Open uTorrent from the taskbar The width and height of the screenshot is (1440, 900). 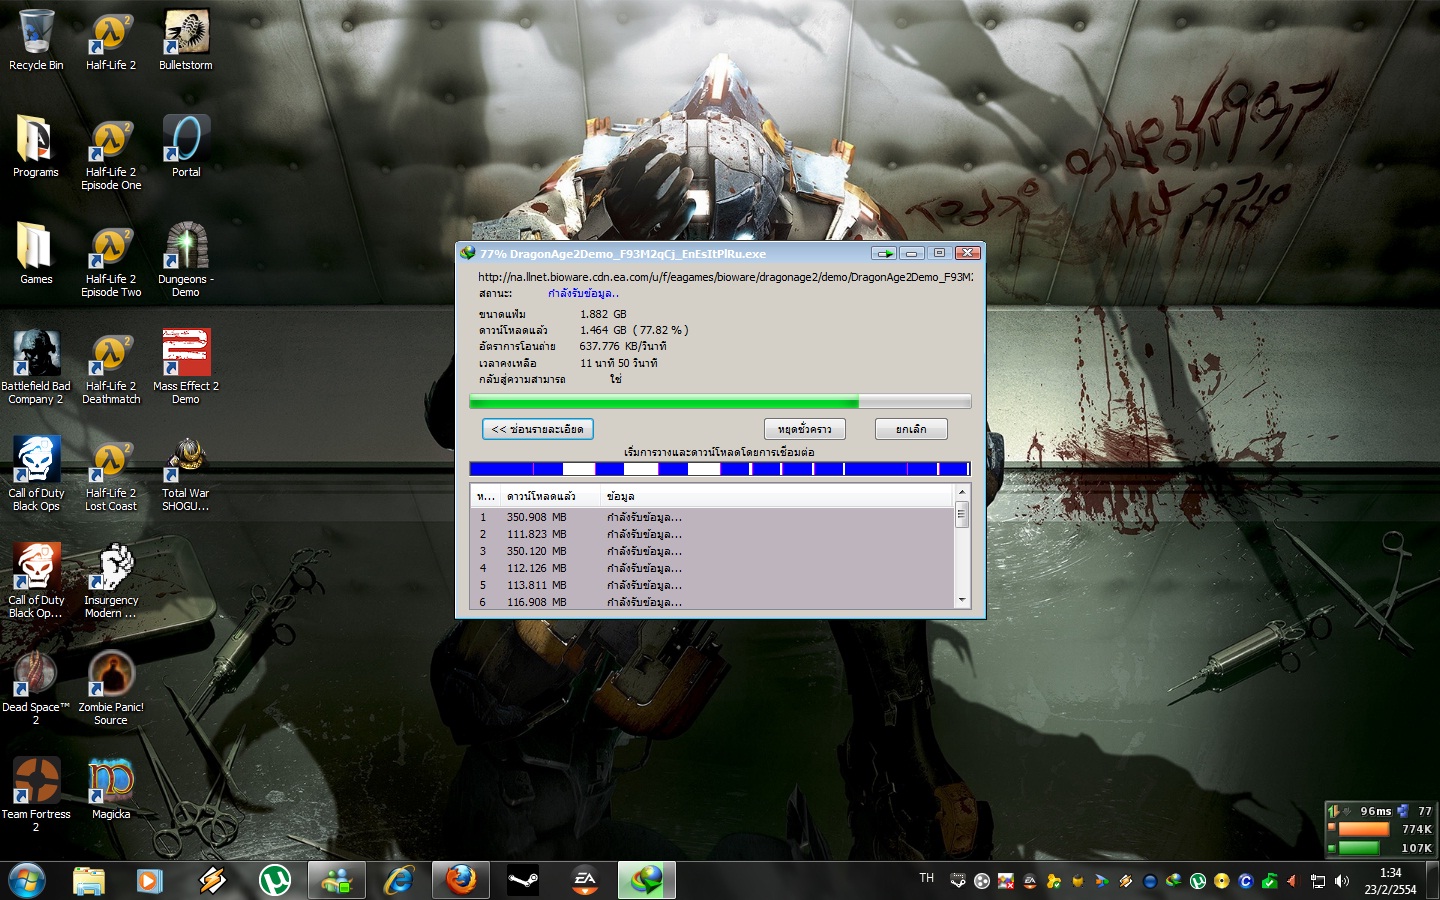tap(274, 880)
